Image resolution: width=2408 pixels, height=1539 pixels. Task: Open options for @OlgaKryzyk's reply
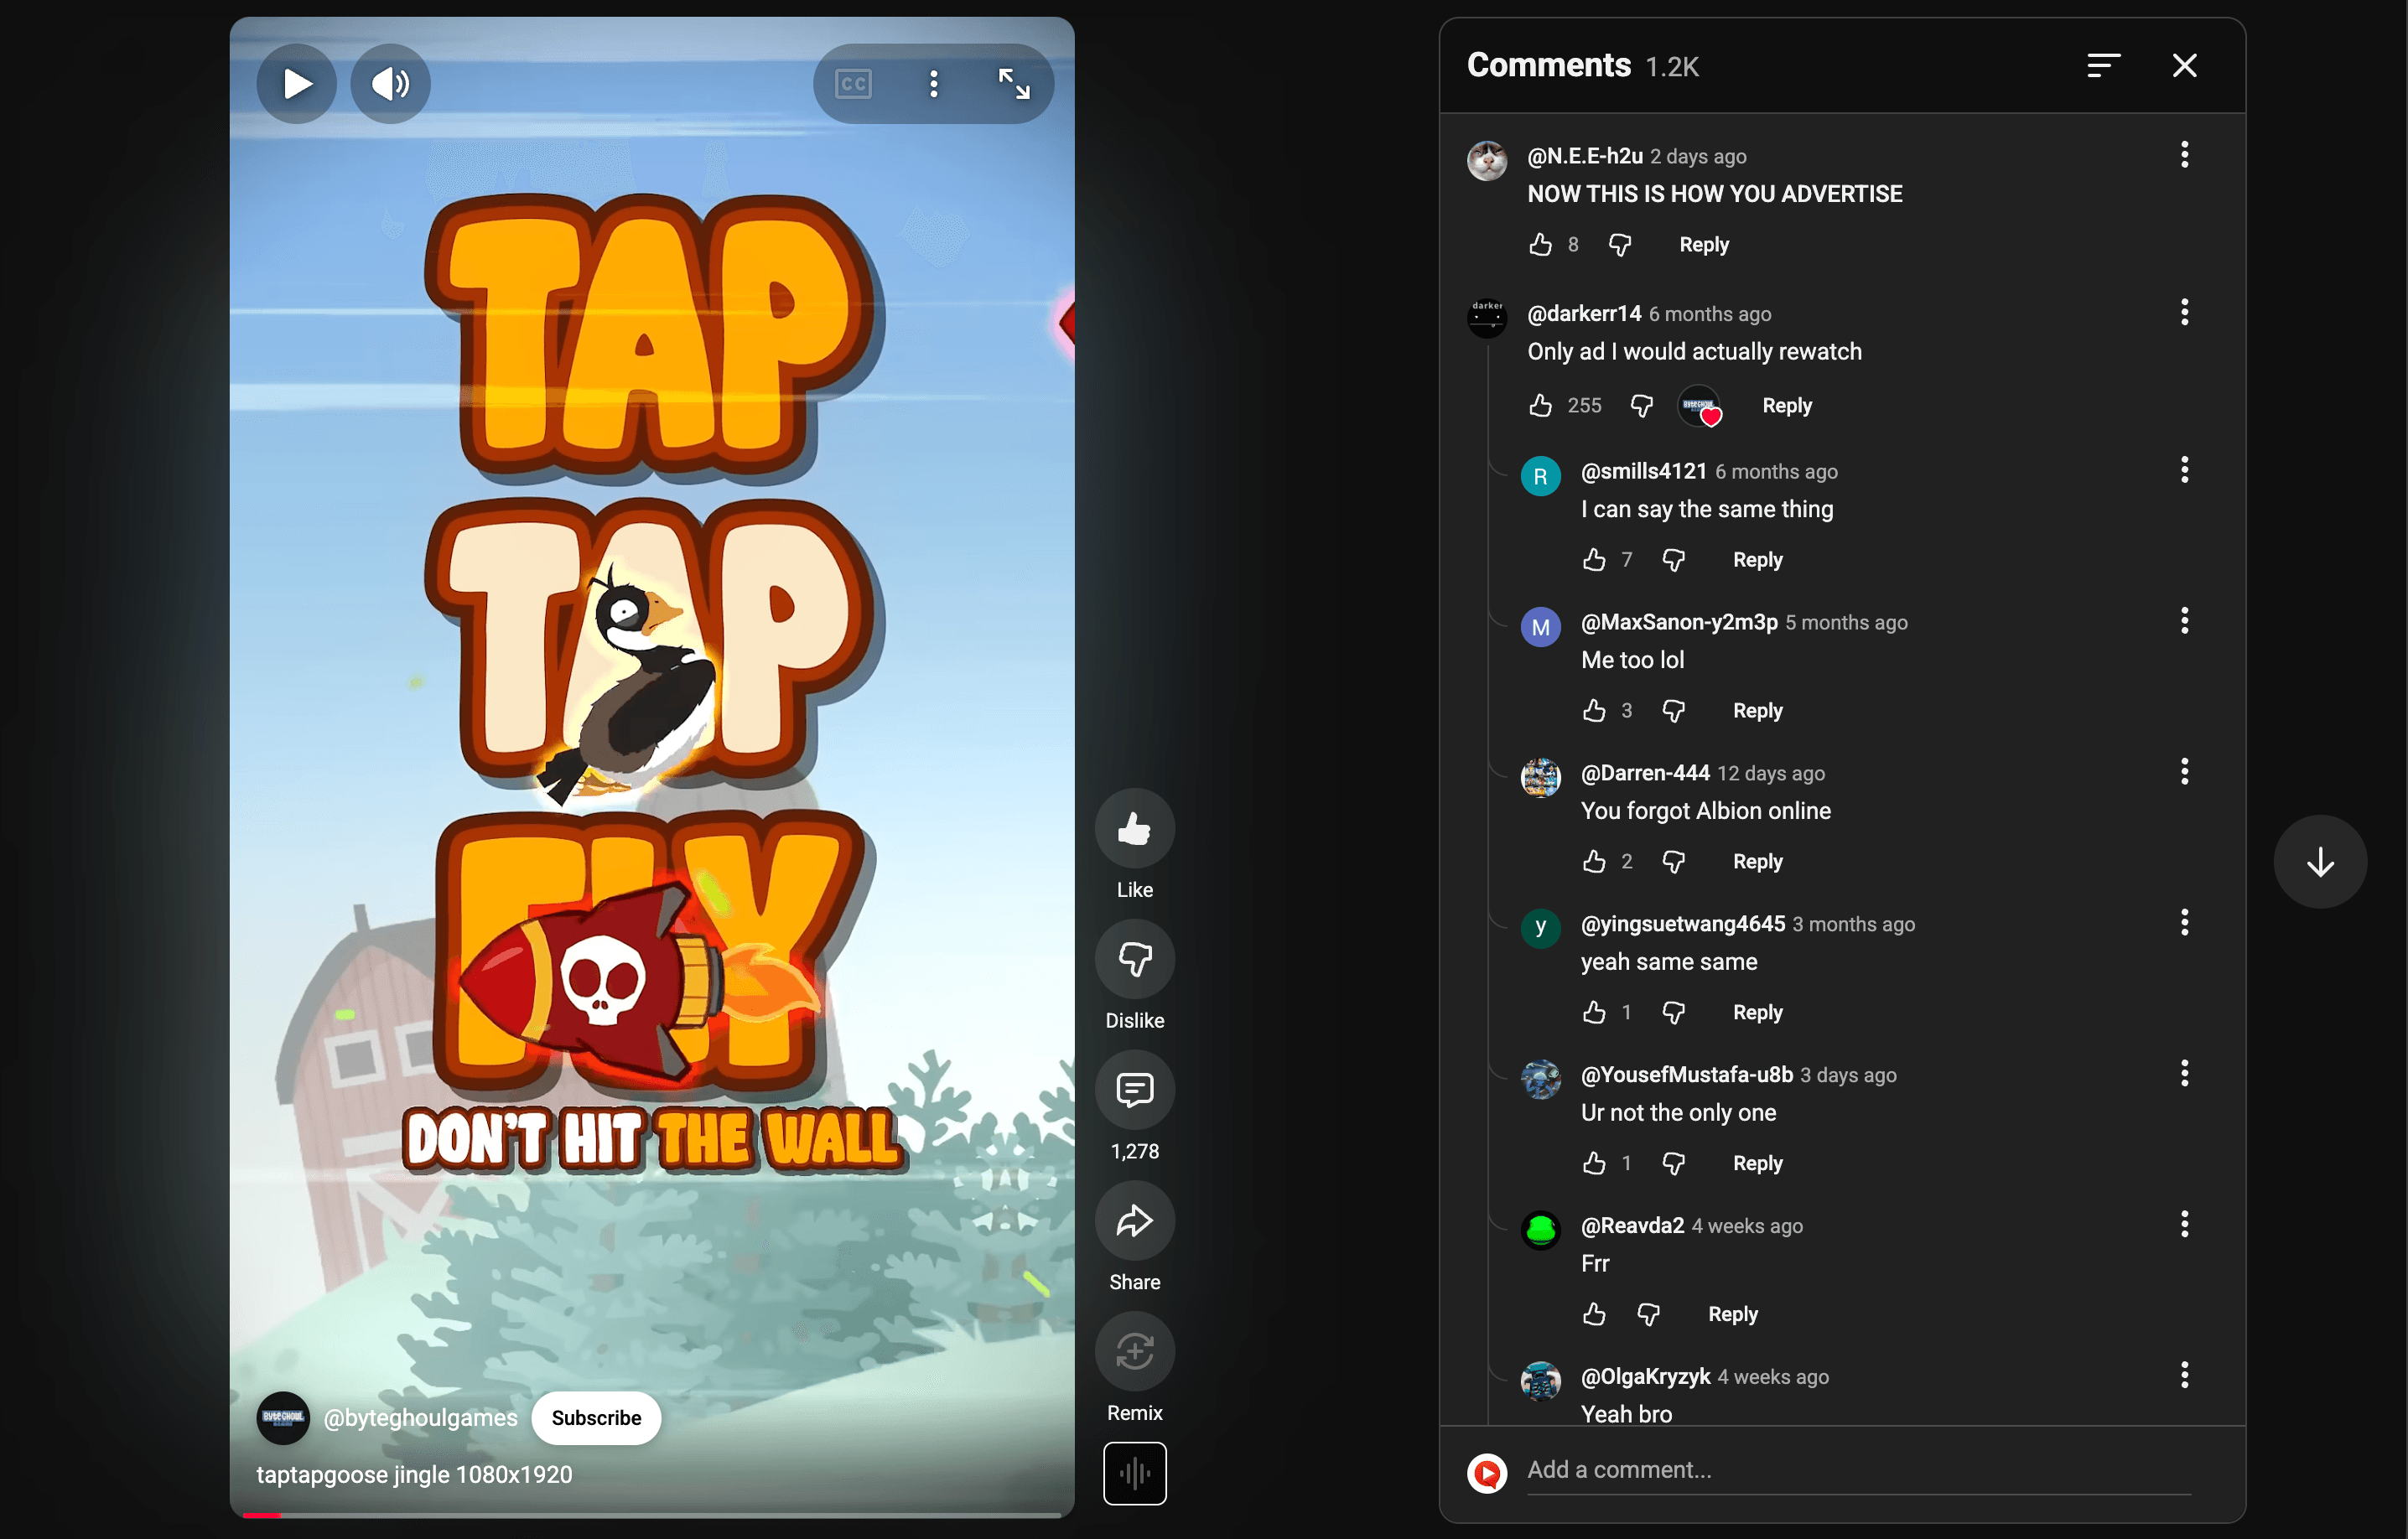pyautogui.click(x=2184, y=1375)
